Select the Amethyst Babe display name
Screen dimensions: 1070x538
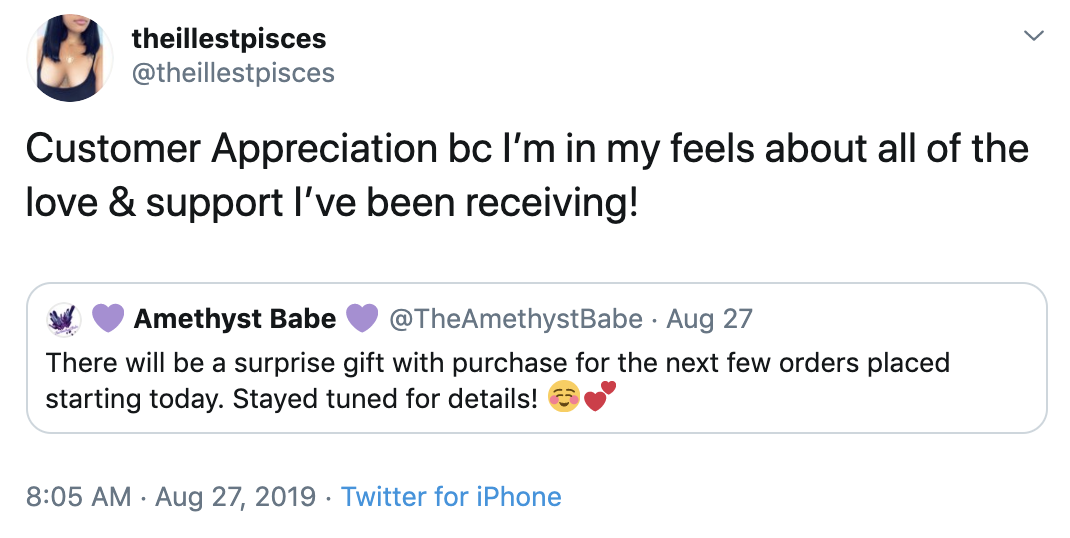click(235, 319)
